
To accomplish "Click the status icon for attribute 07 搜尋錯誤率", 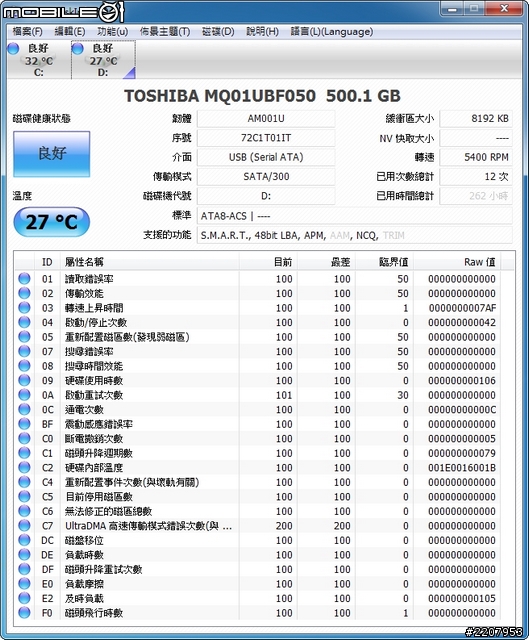I will [24, 351].
